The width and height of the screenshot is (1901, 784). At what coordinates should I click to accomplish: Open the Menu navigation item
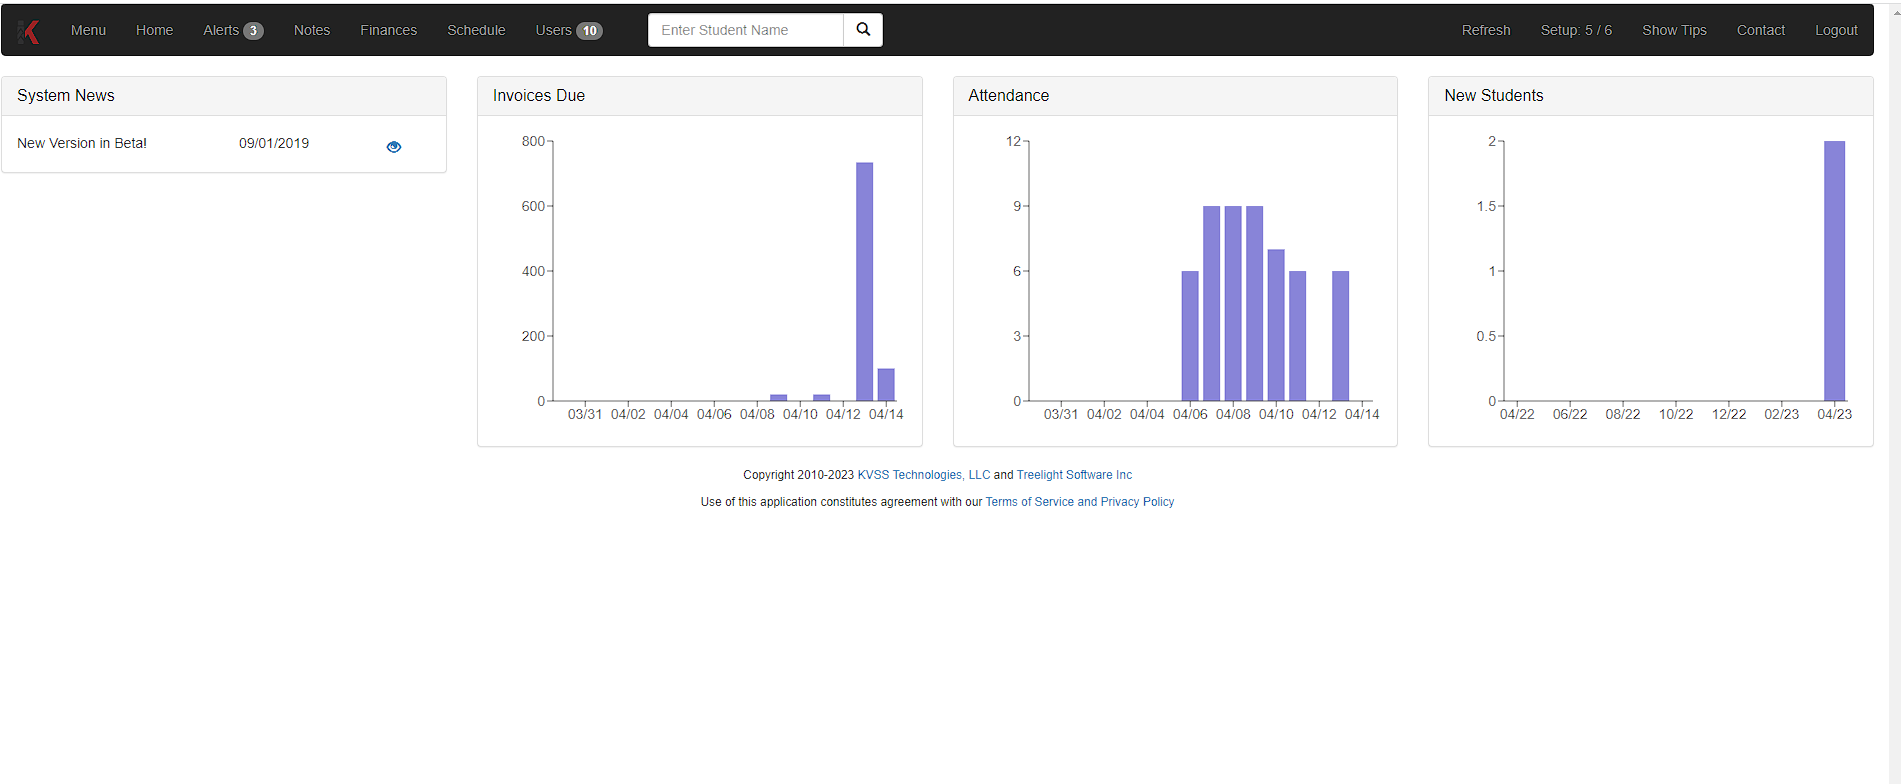(88, 30)
